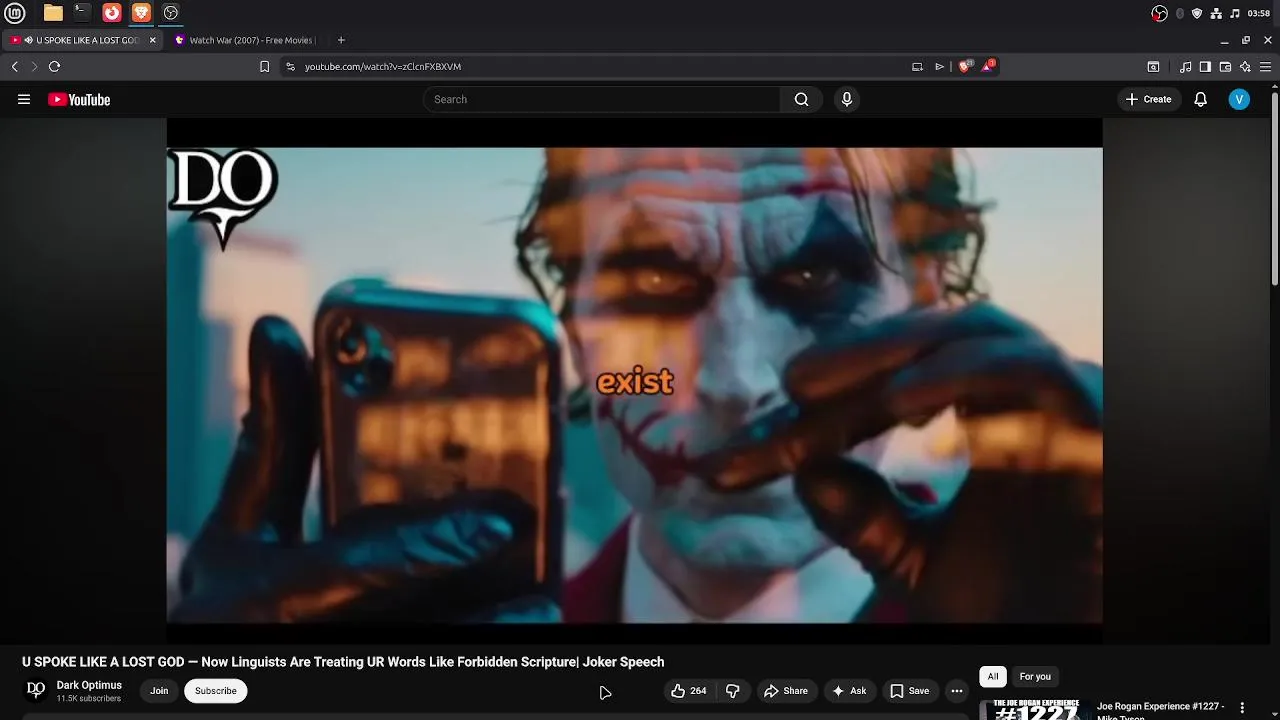Open YouTube notifications bell

pos(1201,99)
